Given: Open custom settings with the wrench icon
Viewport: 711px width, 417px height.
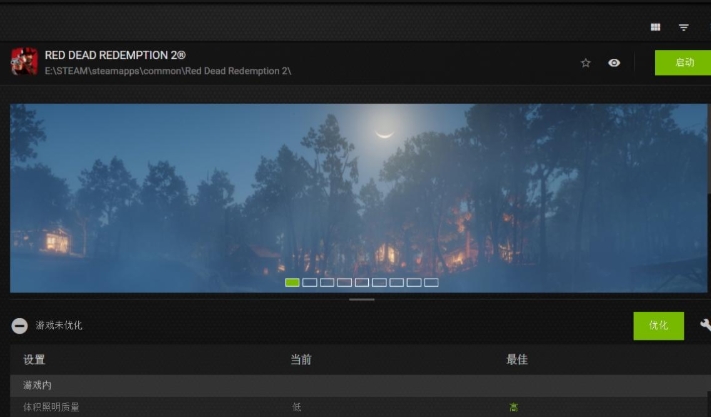Looking at the screenshot, I should (x=704, y=325).
